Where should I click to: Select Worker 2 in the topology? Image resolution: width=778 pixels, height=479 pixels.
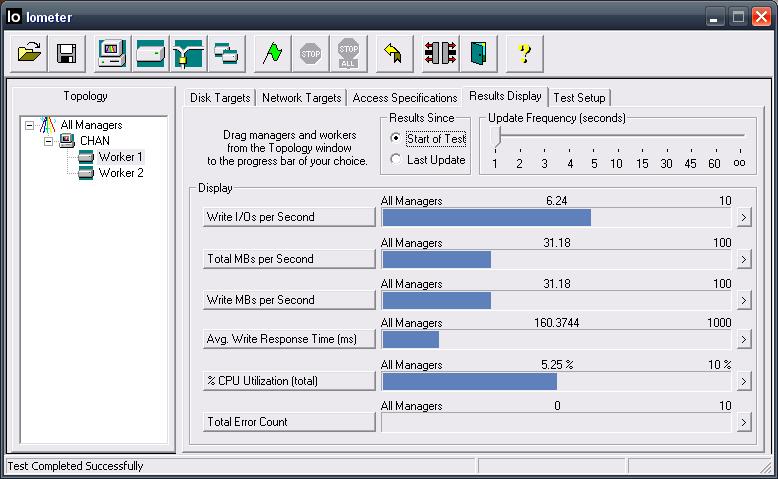[x=121, y=173]
